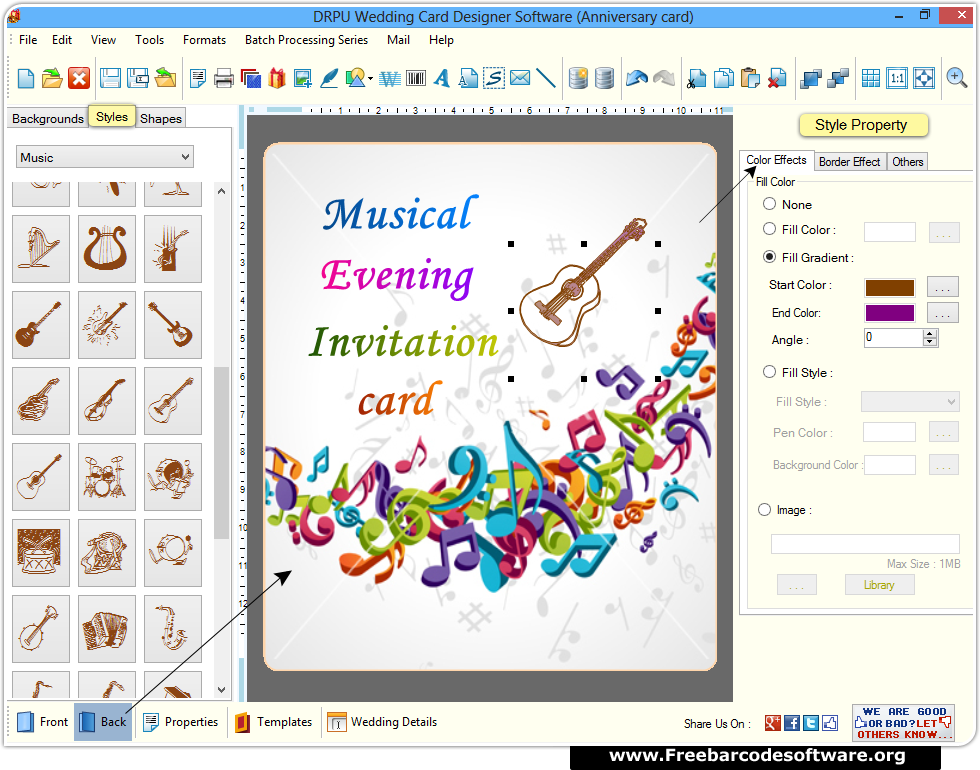
Task: Open the Properties button
Action: 181,722
